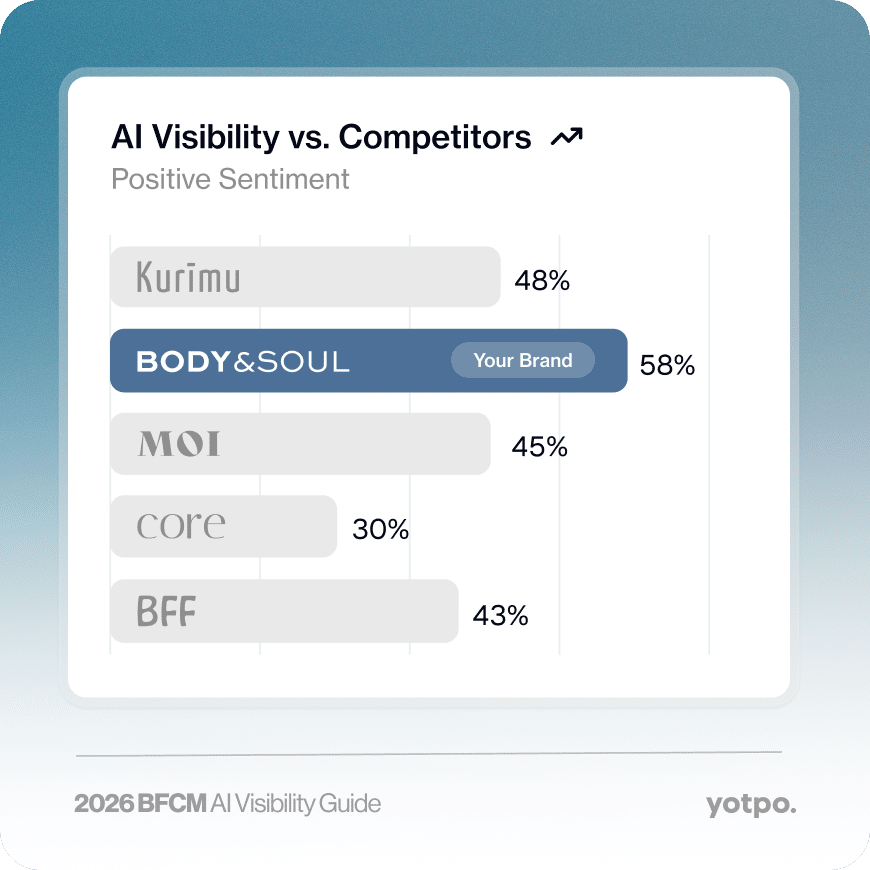This screenshot has height=870, width=870.
Task: Click the 2026 BFCM AI Visibility Guide text
Action: (227, 803)
